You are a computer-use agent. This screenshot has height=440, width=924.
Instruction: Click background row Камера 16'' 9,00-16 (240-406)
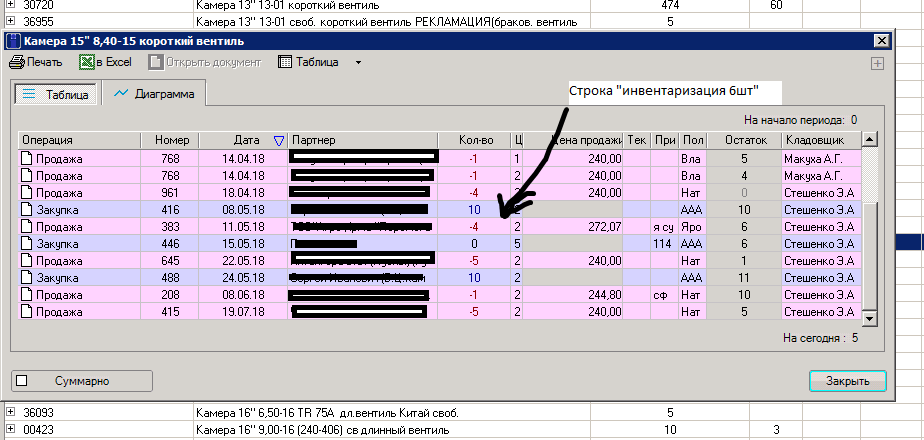click(323, 429)
